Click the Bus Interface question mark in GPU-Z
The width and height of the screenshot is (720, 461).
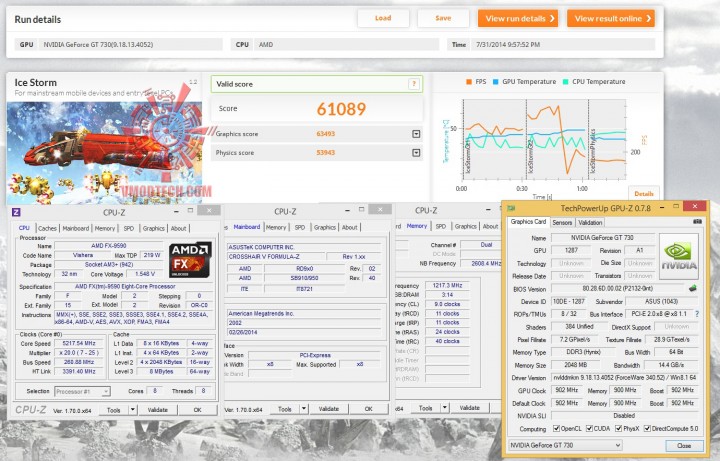coord(697,314)
